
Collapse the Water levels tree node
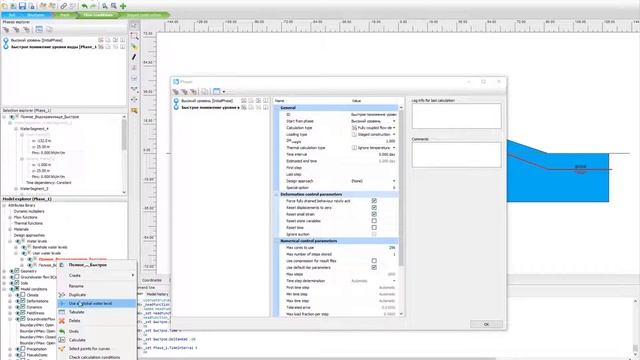(10, 241)
